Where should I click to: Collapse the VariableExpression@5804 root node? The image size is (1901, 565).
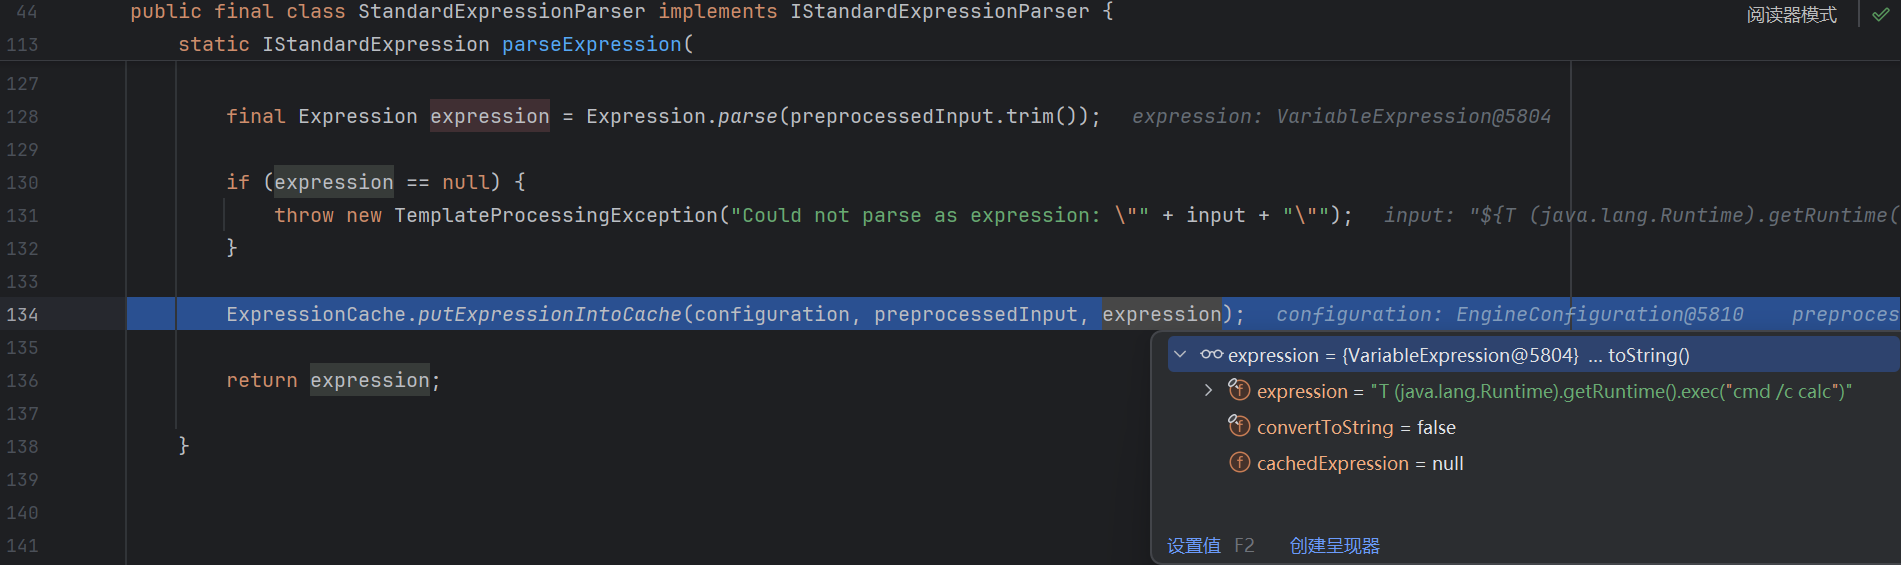(x=1180, y=355)
